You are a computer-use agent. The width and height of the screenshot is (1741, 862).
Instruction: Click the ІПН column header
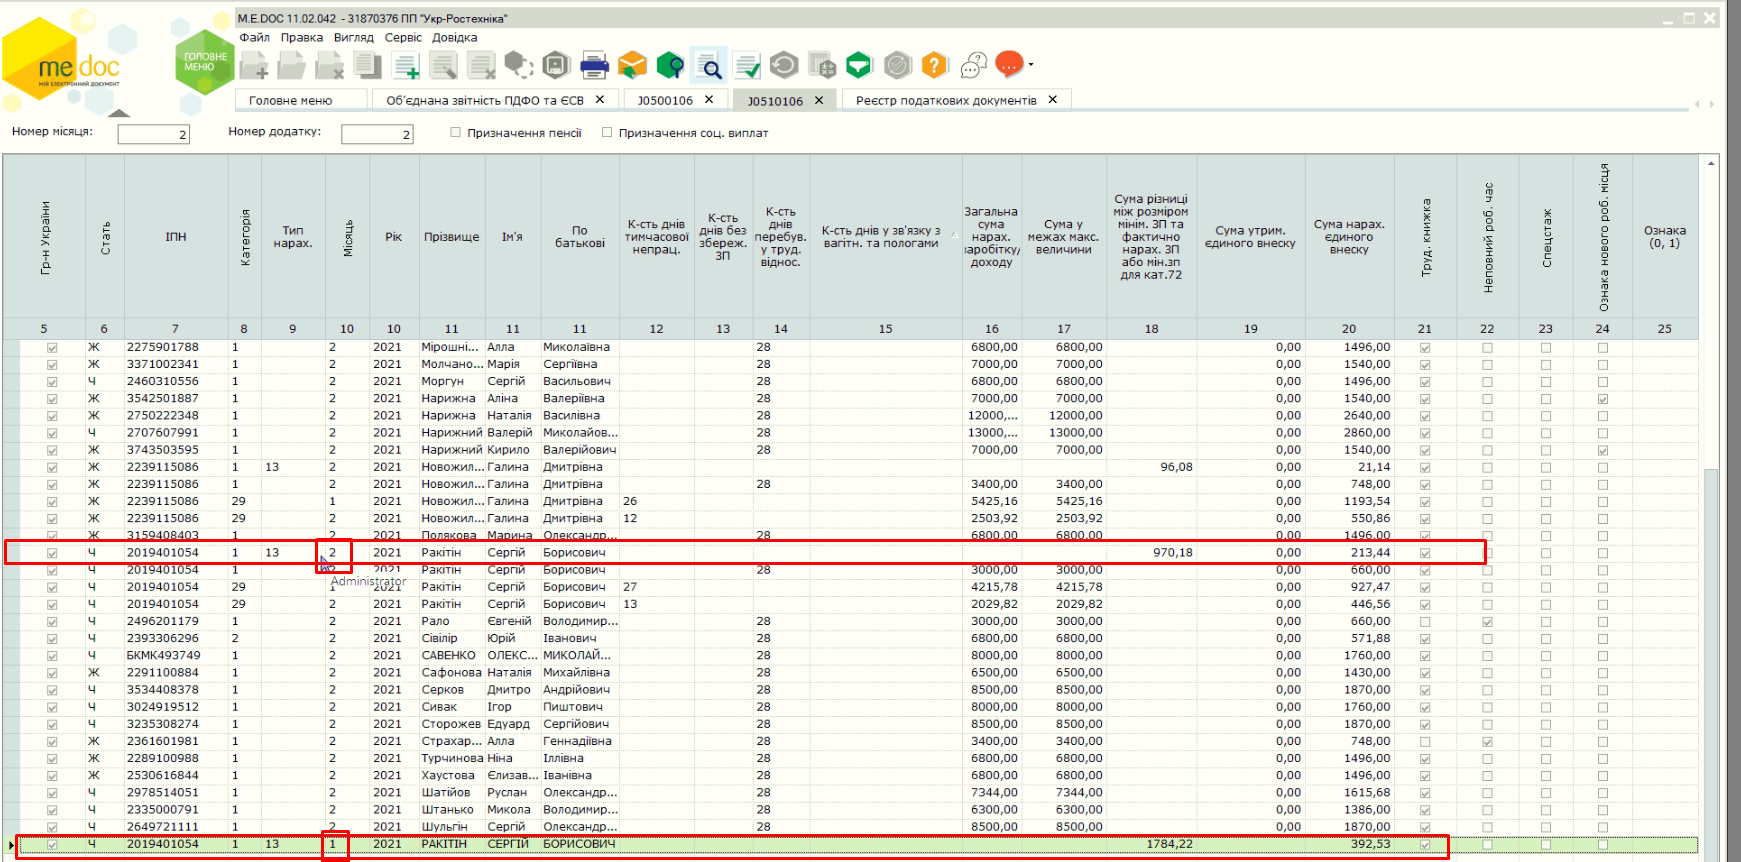176,237
